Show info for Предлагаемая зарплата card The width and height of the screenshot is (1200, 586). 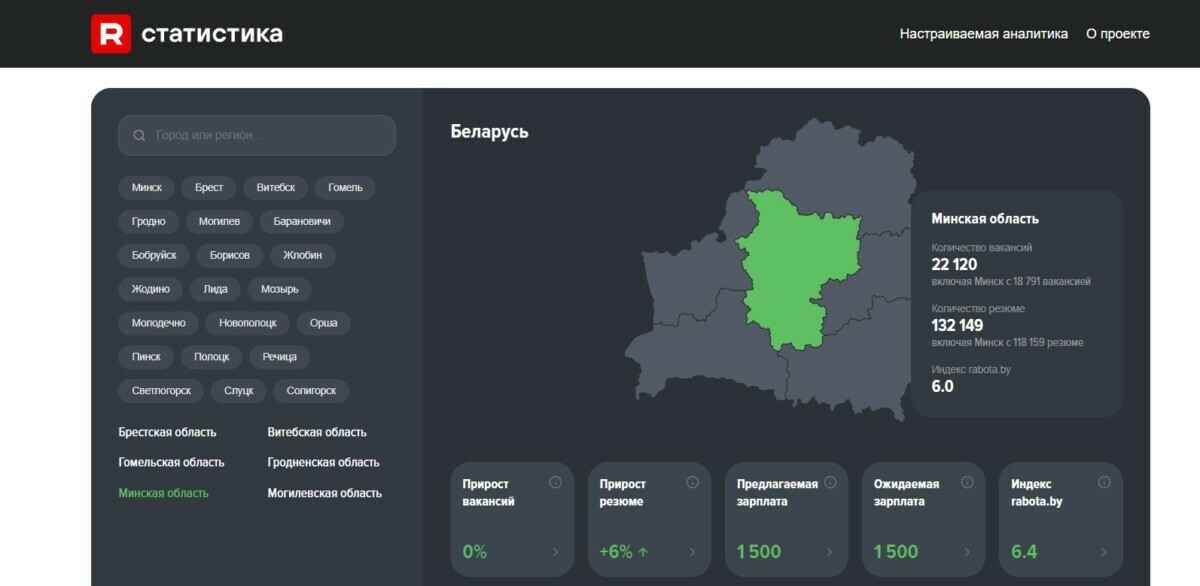pos(829,482)
